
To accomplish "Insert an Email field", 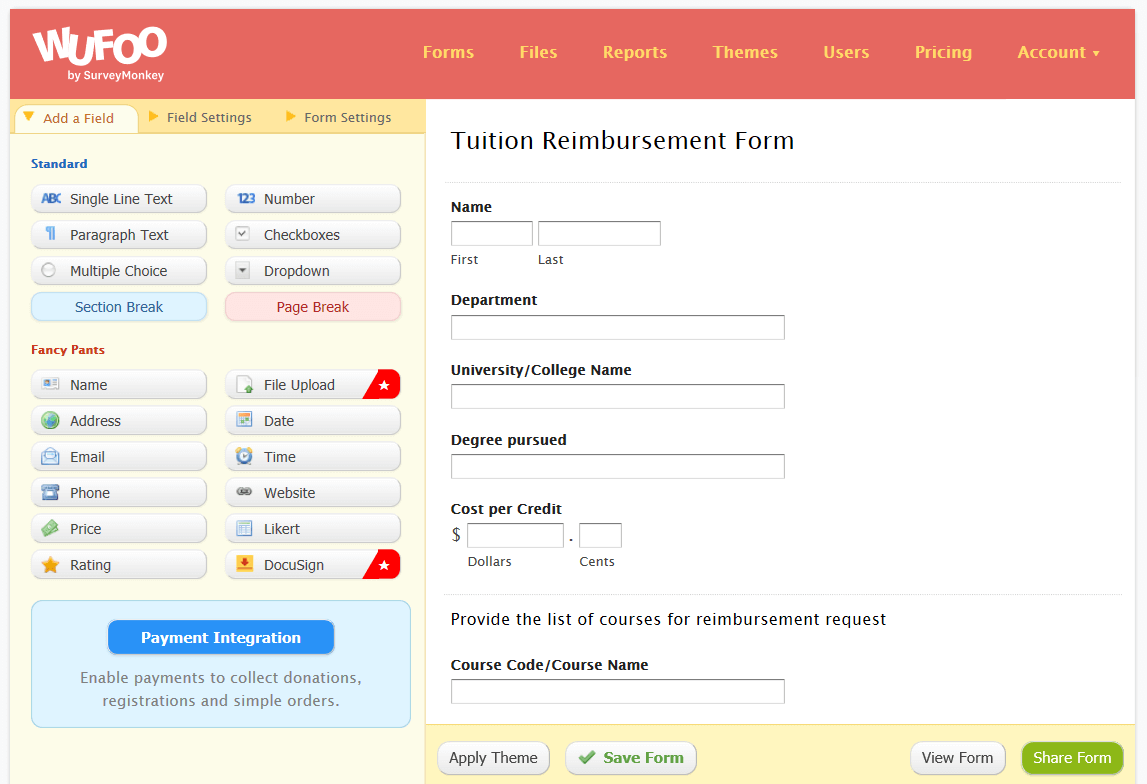I will 118,457.
